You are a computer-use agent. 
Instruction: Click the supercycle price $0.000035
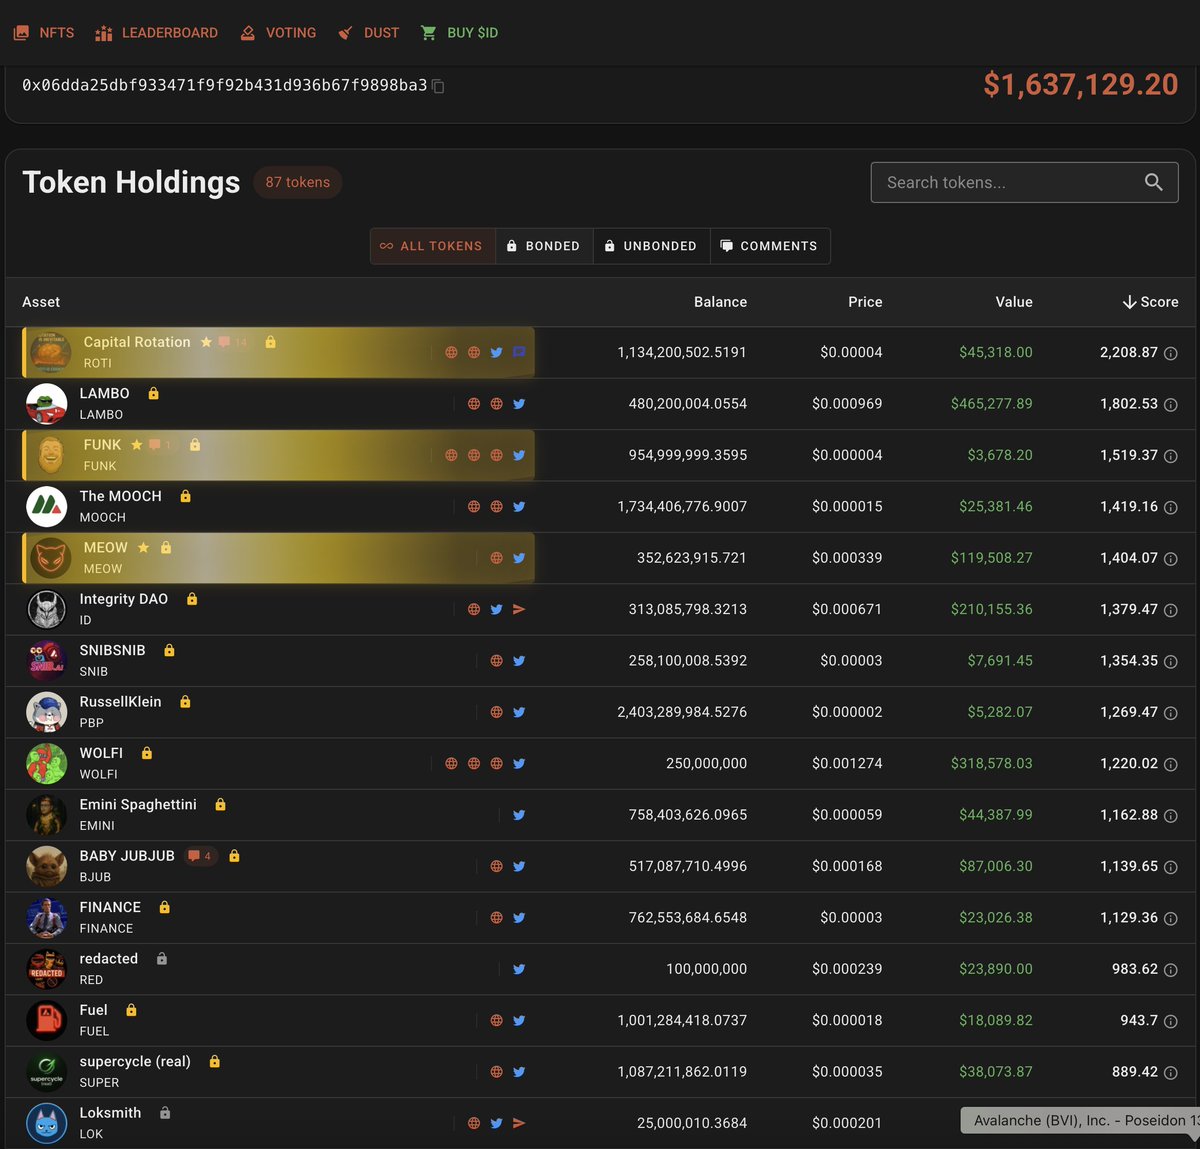pyautogui.click(x=847, y=1072)
